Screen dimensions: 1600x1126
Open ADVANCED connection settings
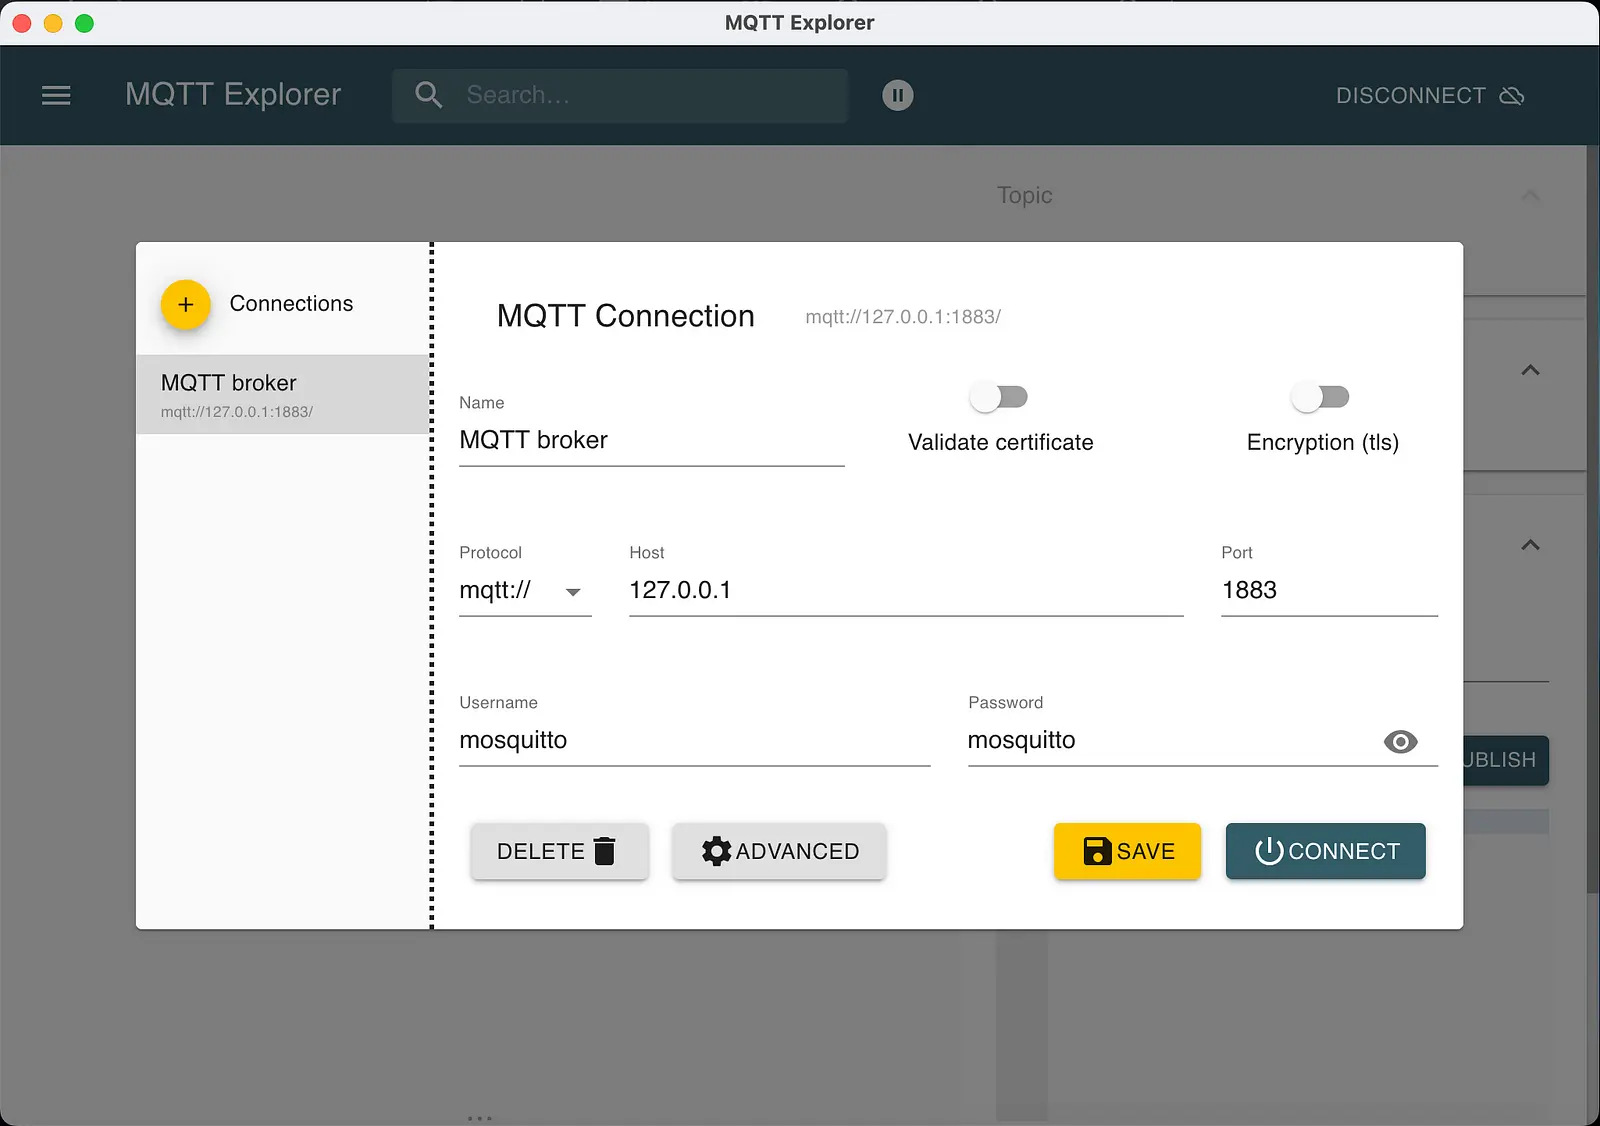click(779, 851)
